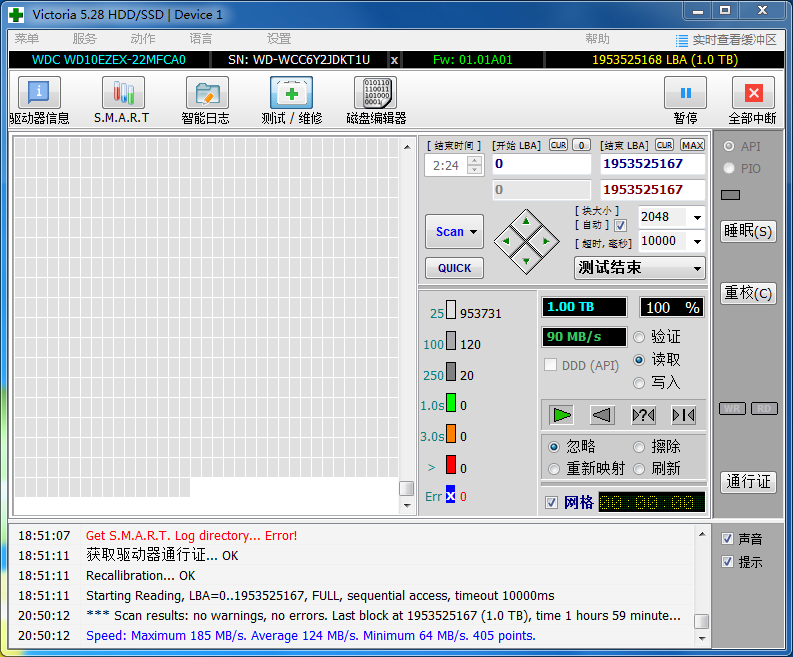Expand the Scan button dropdown arrow

tap(473, 232)
